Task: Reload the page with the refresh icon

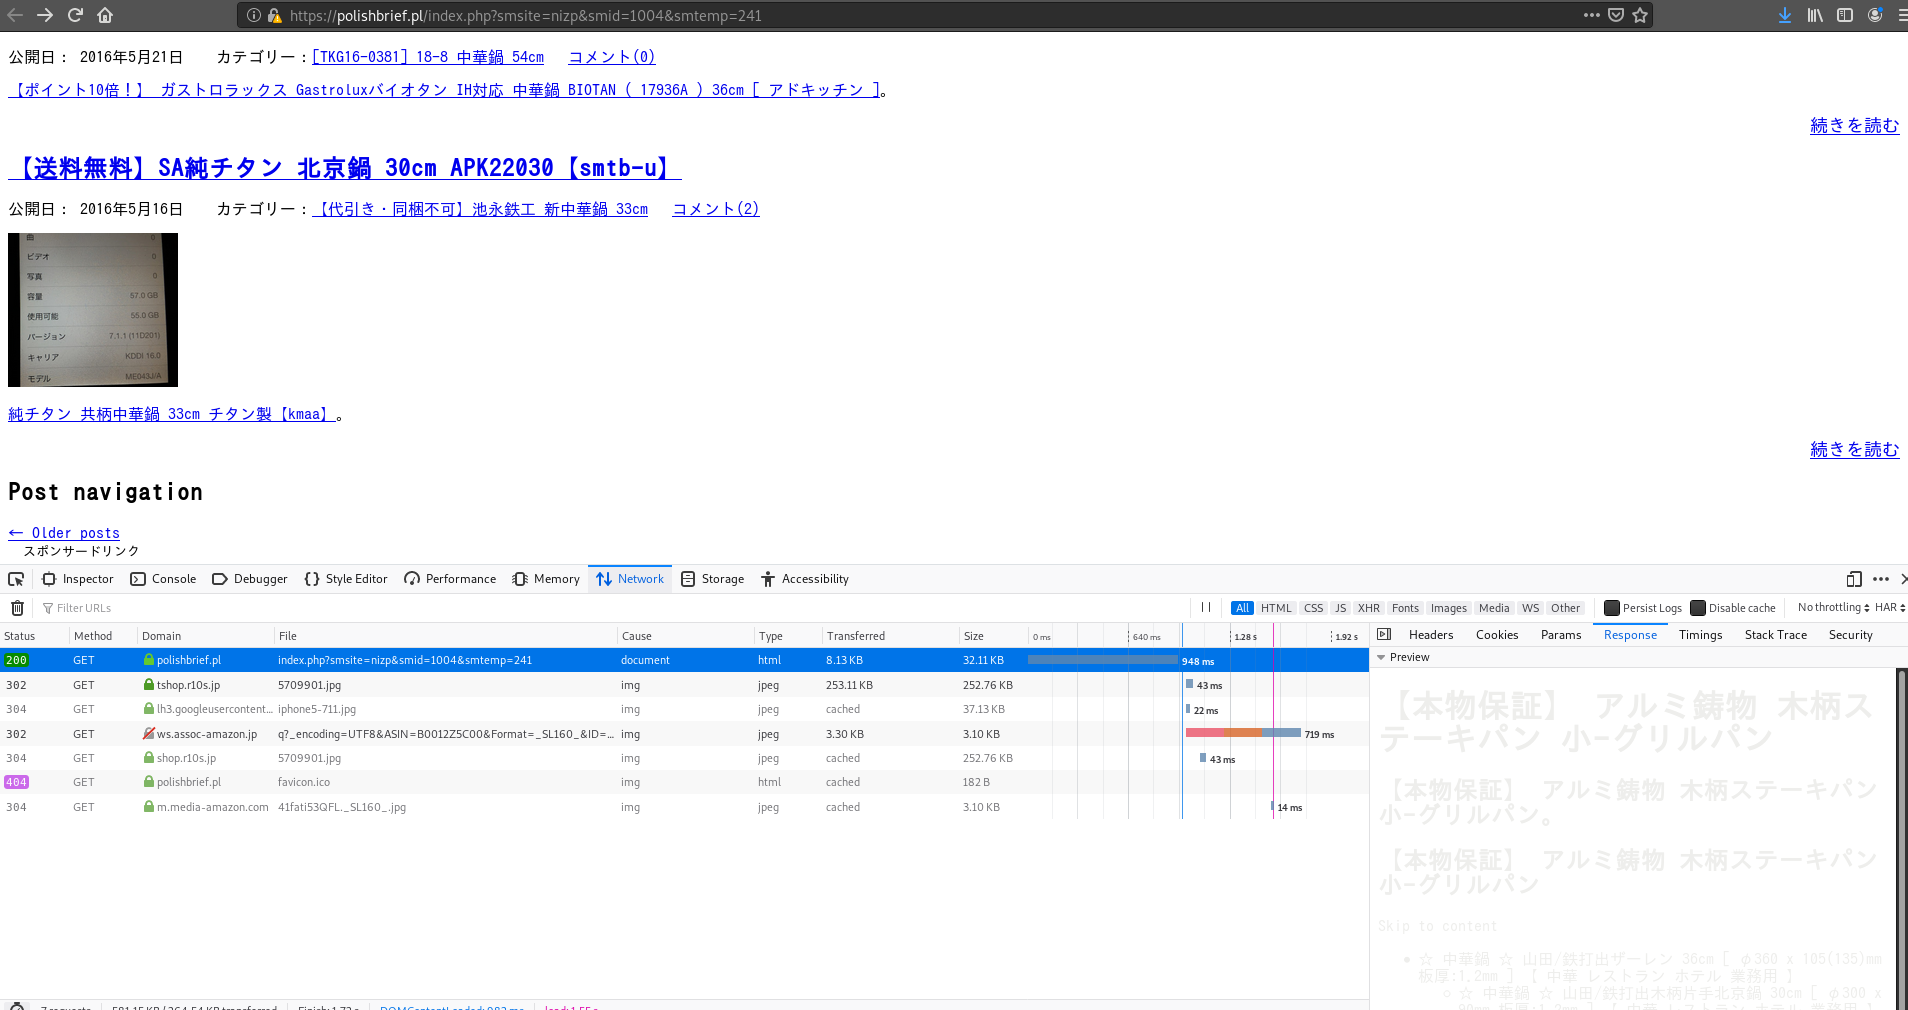Action: [x=75, y=15]
